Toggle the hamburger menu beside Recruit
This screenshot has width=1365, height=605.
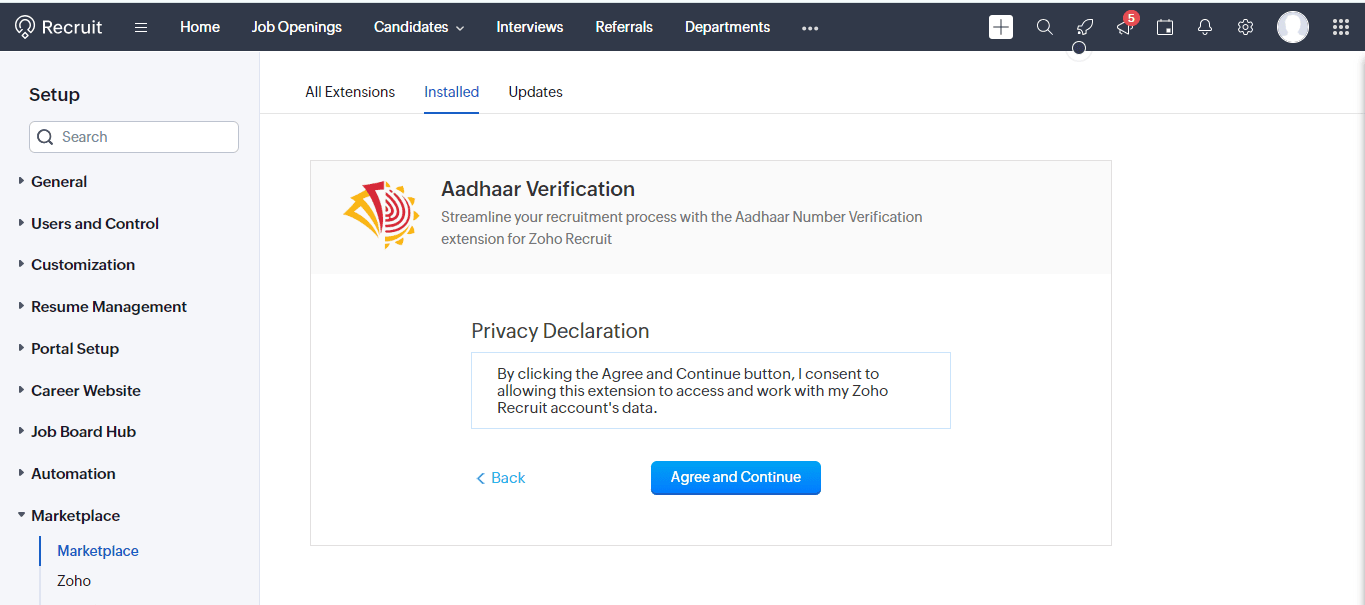click(141, 27)
